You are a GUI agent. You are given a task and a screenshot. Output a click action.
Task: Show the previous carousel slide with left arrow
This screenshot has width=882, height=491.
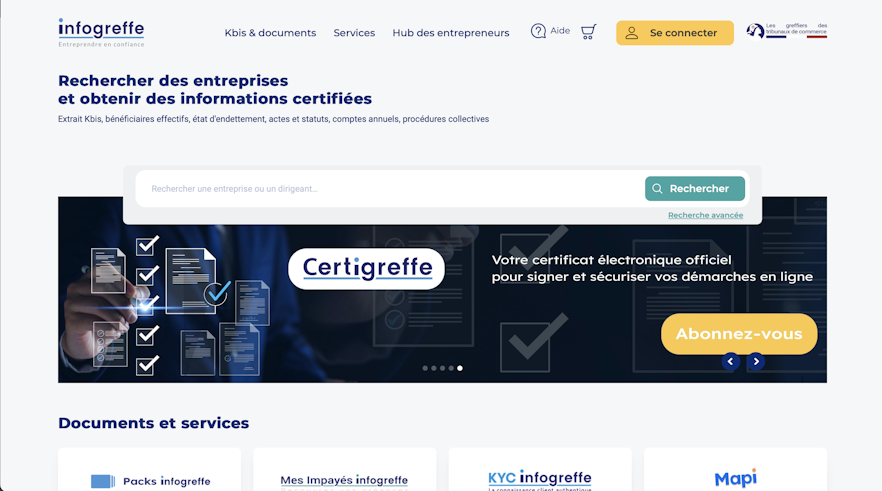(730, 361)
